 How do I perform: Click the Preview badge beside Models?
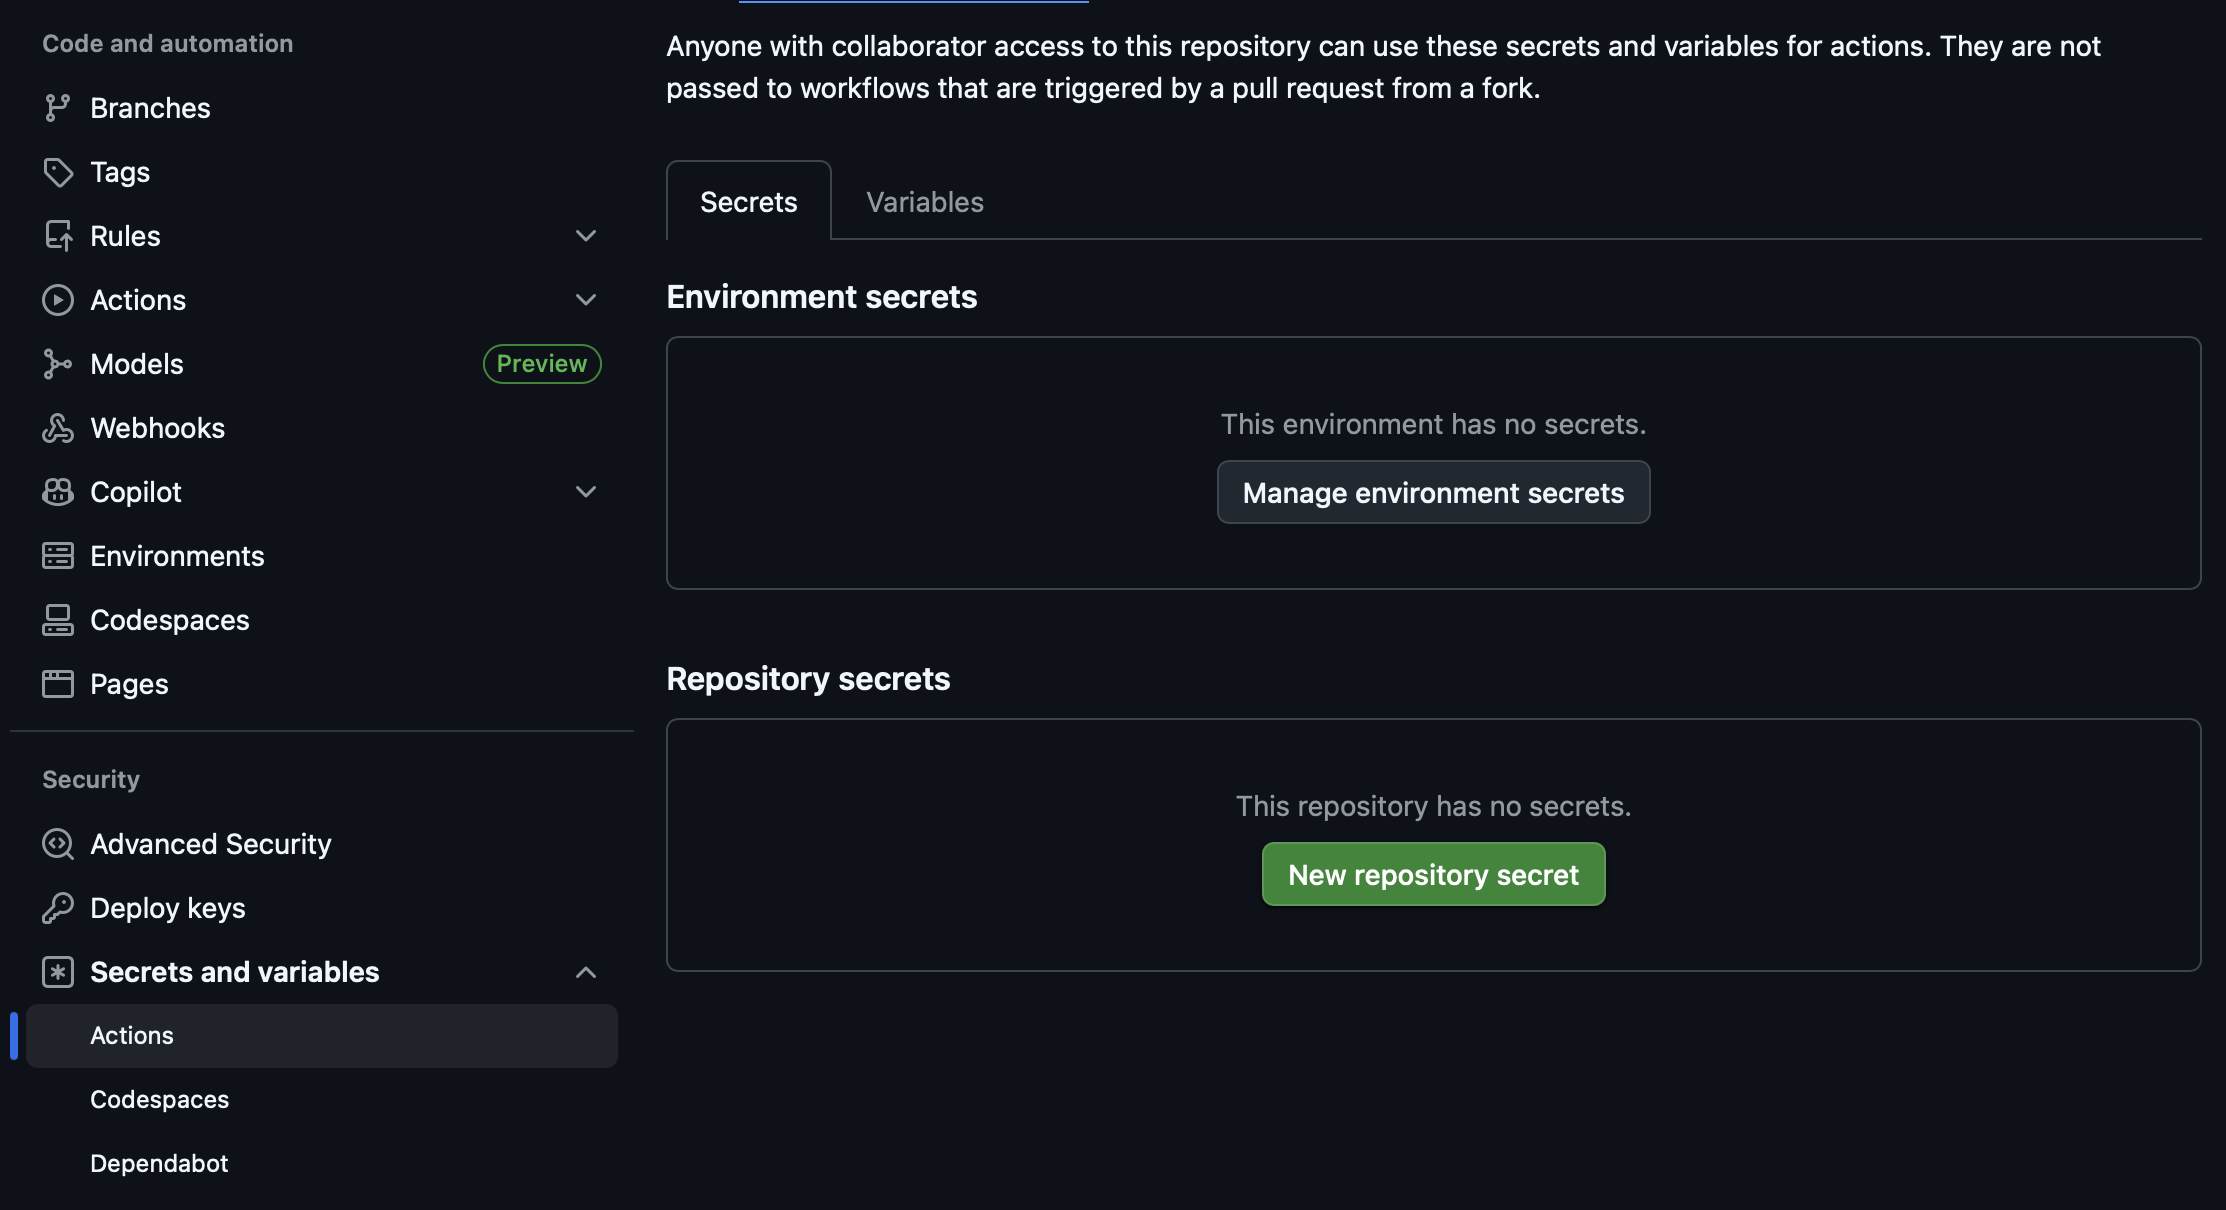coord(541,364)
